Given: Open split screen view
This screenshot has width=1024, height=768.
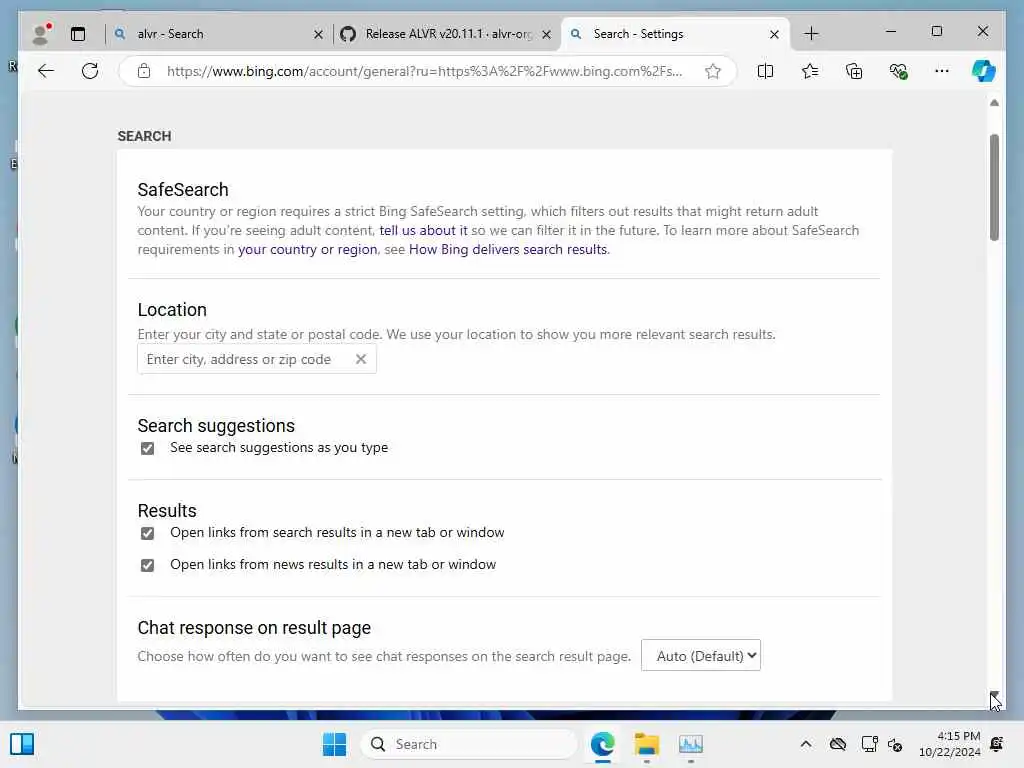Looking at the screenshot, I should tap(765, 71).
